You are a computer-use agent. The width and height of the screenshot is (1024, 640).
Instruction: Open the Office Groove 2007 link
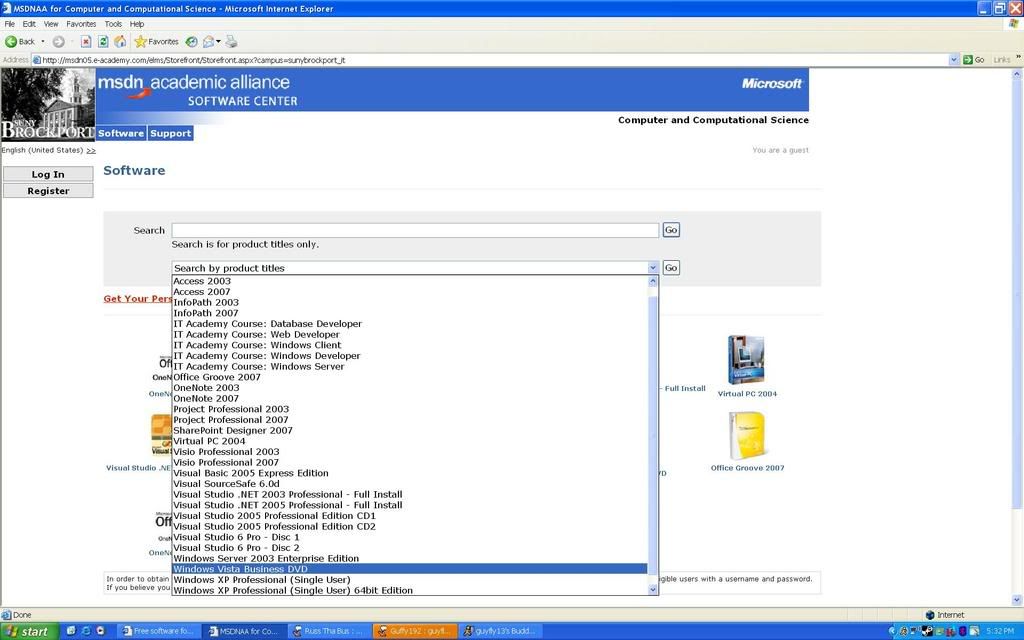(x=747, y=468)
